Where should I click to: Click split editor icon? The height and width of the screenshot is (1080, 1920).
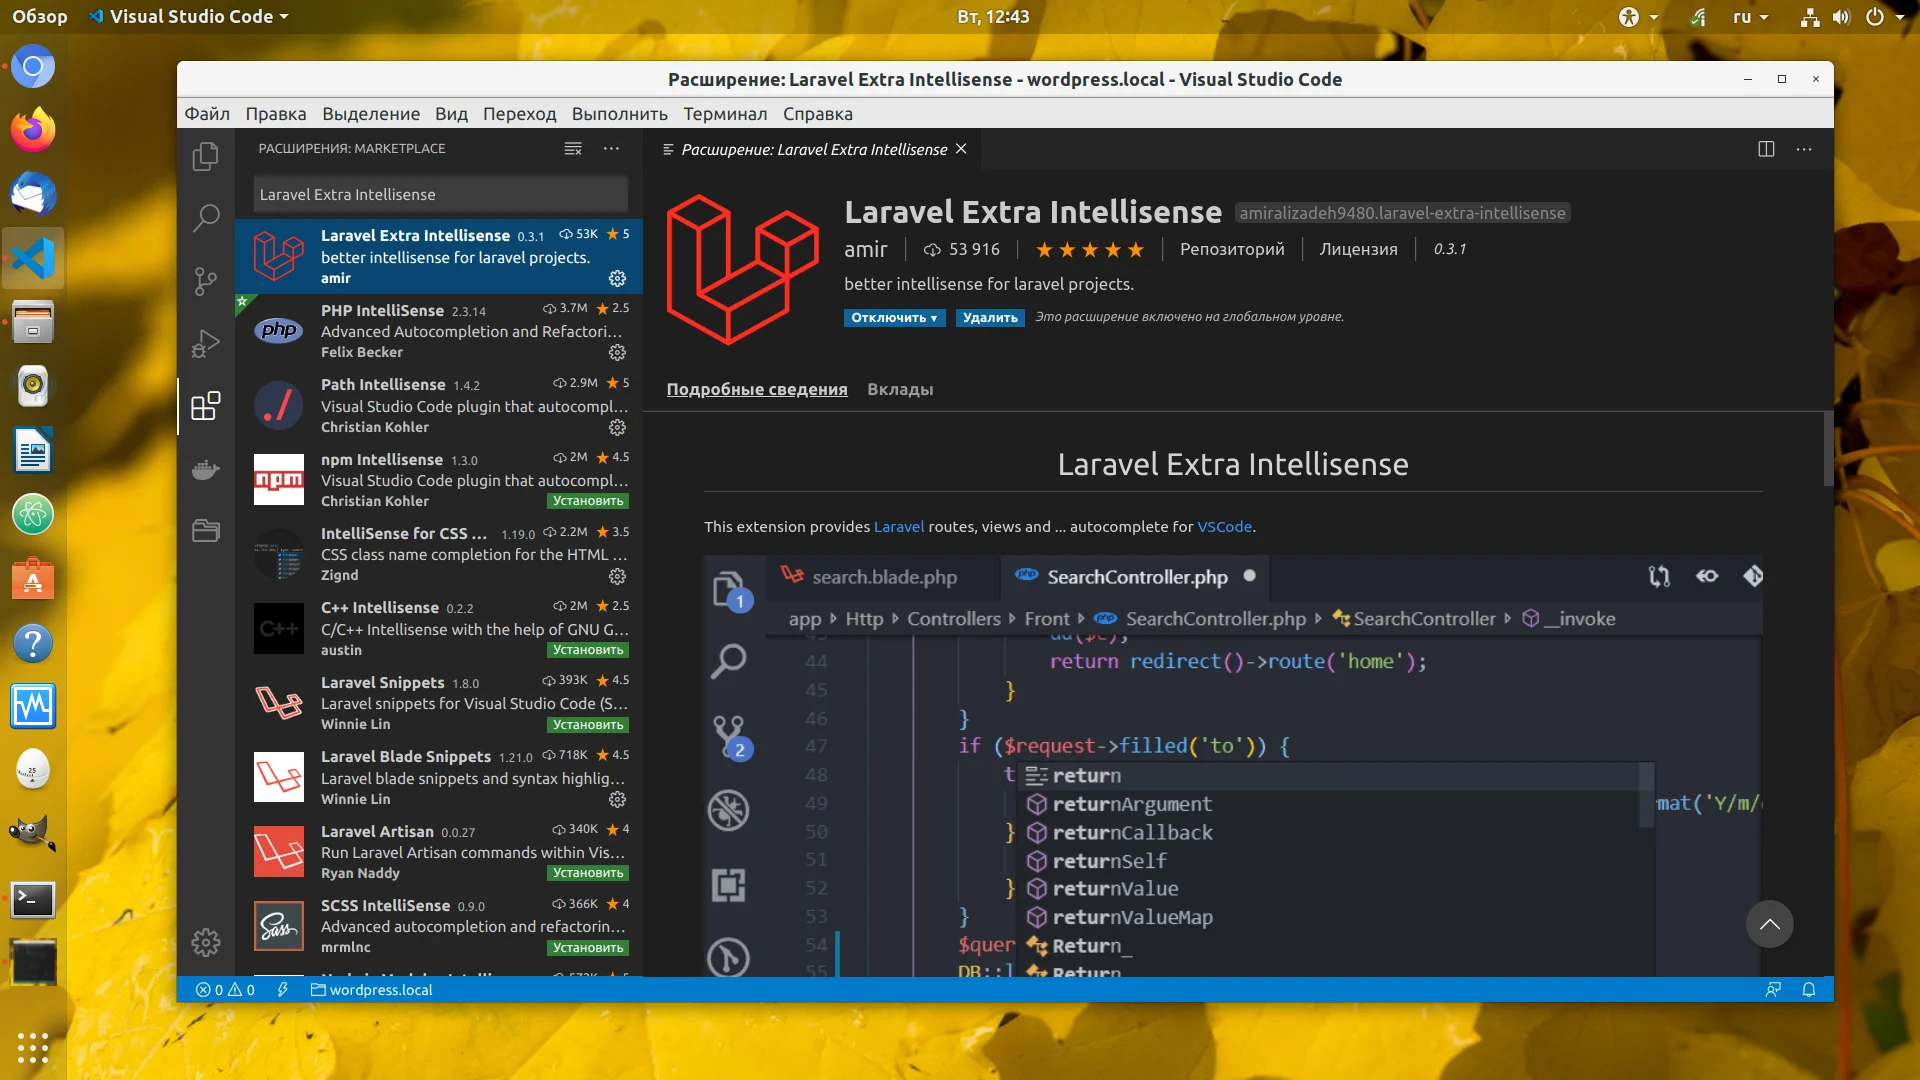coord(1766,149)
